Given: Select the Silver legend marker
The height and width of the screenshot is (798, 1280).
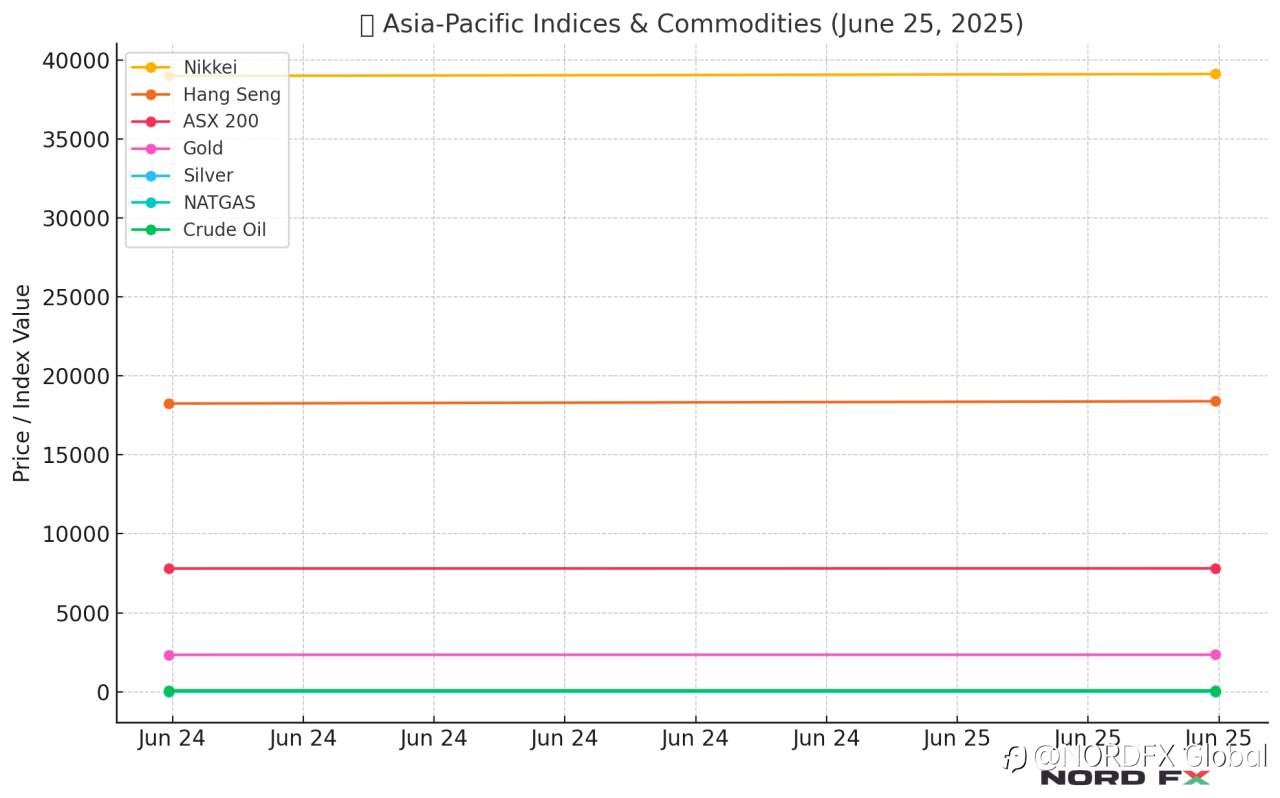Looking at the screenshot, I should (x=151, y=176).
